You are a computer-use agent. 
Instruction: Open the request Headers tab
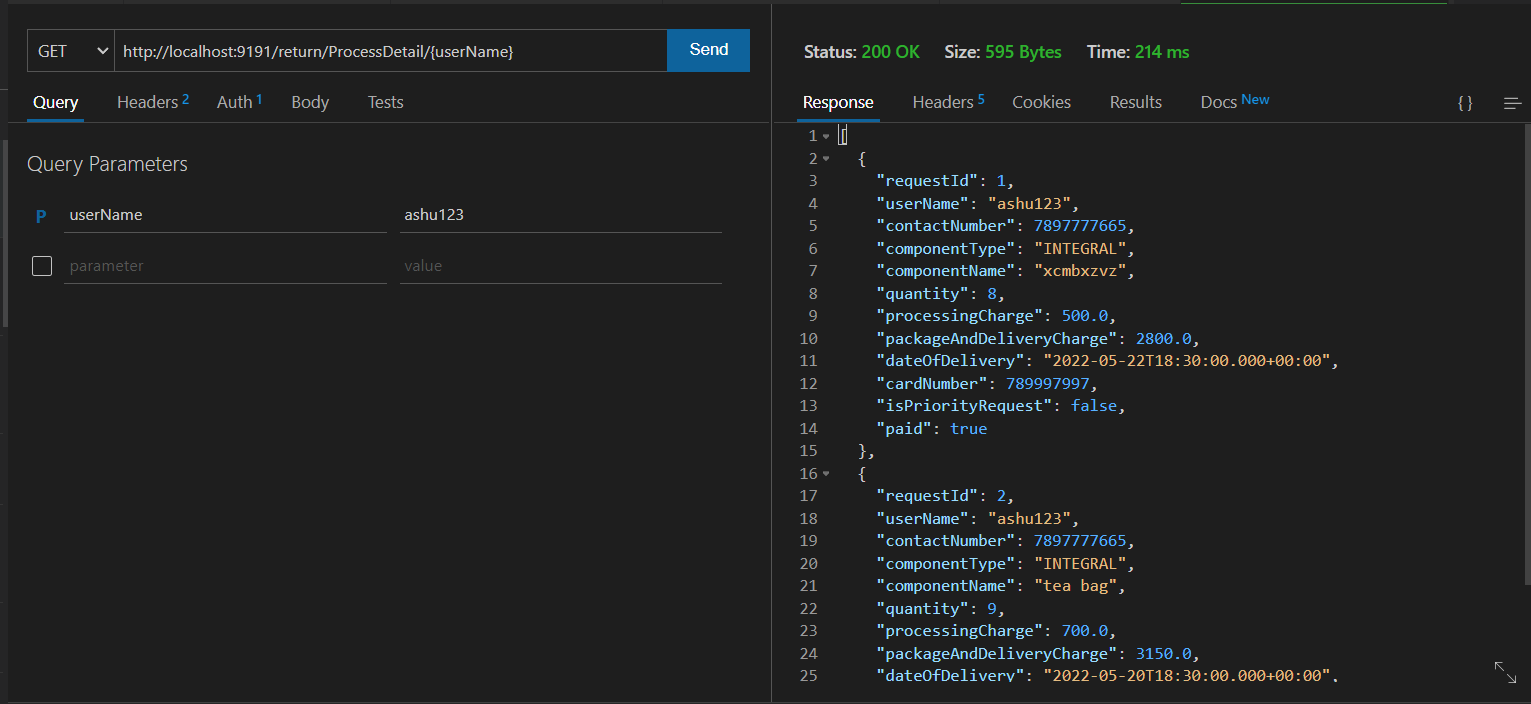pos(152,102)
